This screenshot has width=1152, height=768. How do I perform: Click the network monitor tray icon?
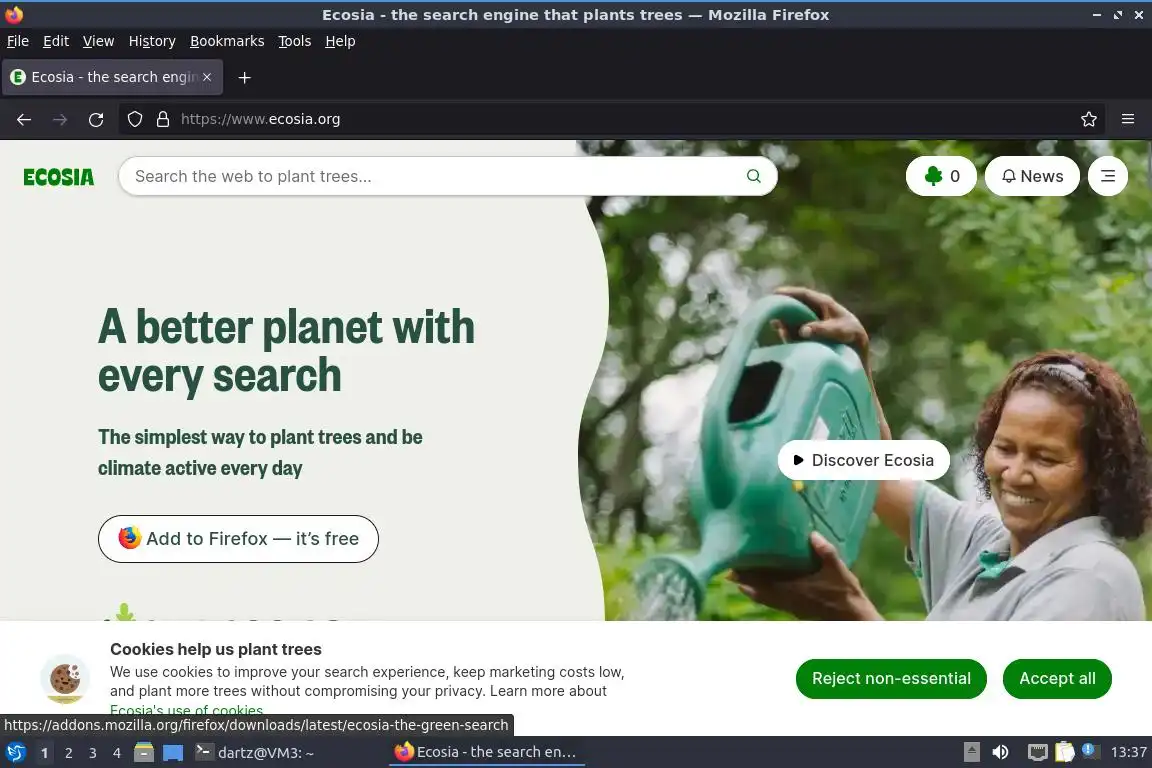(1037, 752)
